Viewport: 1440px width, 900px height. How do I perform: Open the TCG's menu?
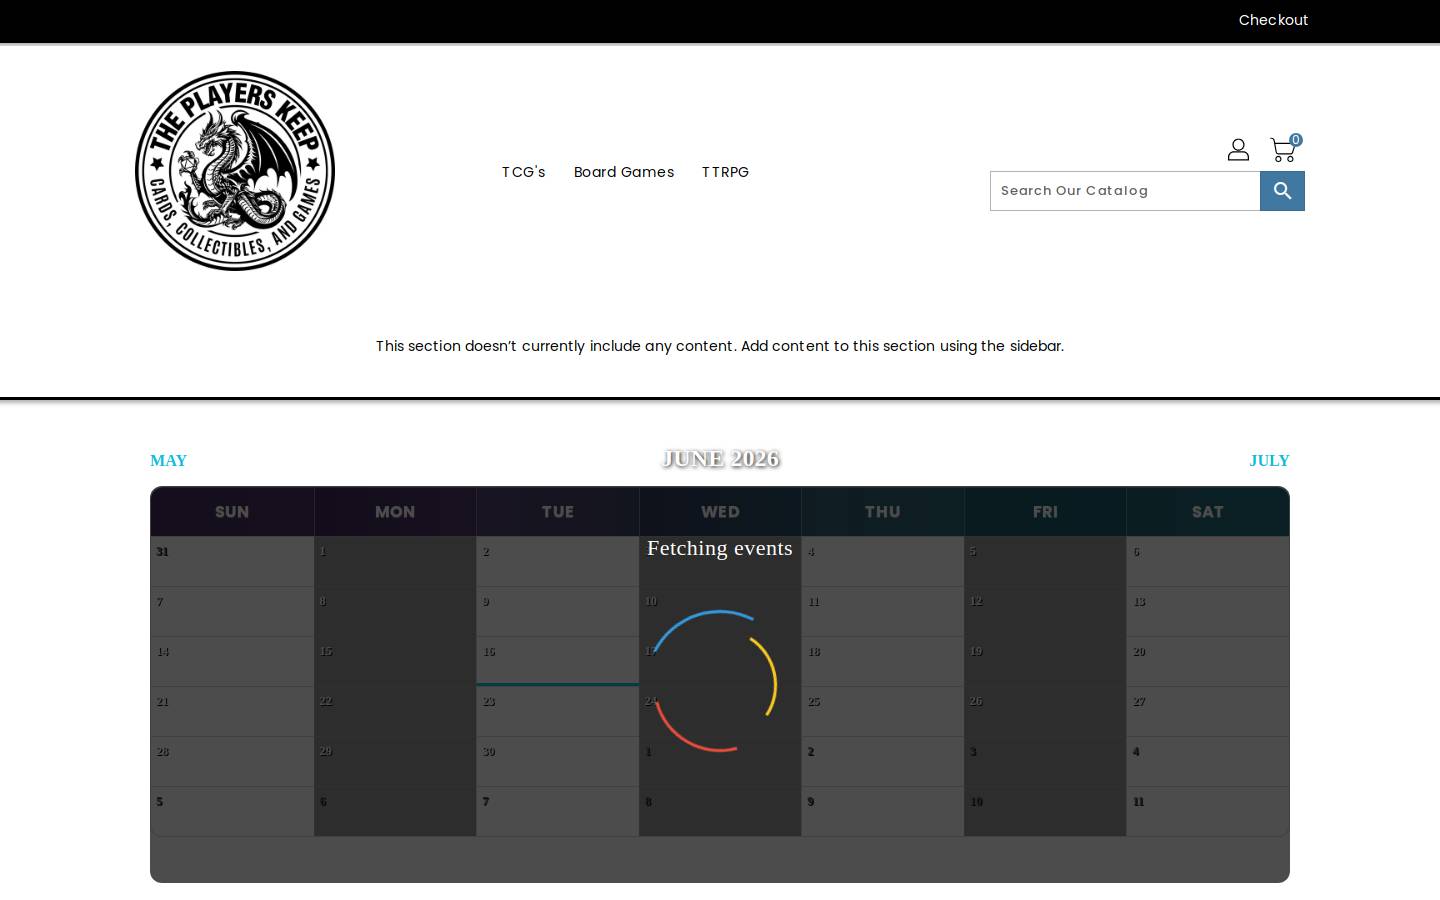(524, 172)
